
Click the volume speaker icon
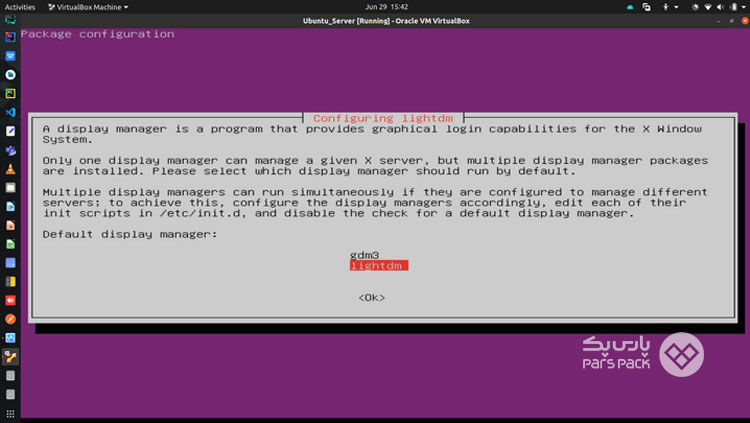(720, 7)
